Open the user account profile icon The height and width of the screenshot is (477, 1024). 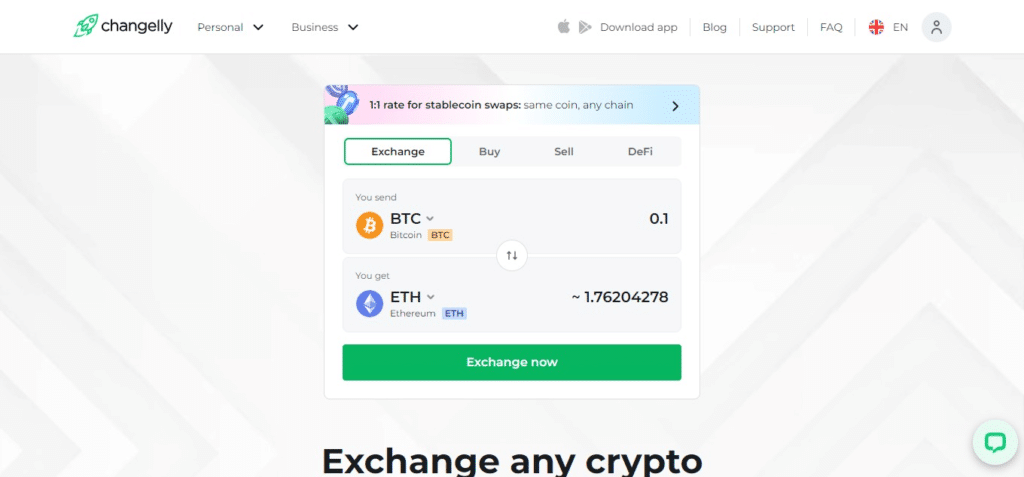936,27
